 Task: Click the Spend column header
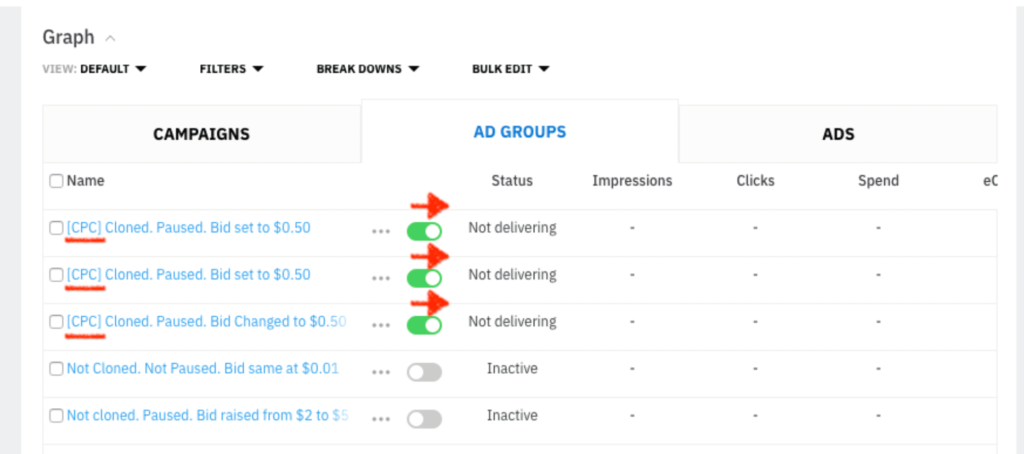(878, 181)
